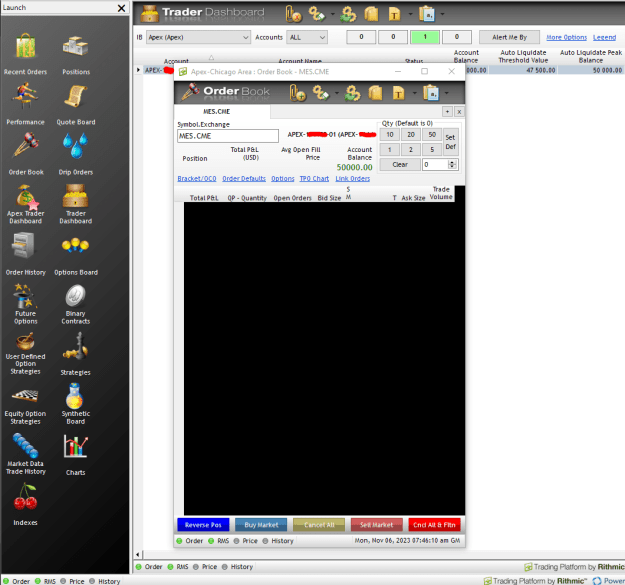Screen dimensions: 625x585
Task: Click paperclip icon in Trader Dashboard toolbar
Action: click(x=293, y=14)
